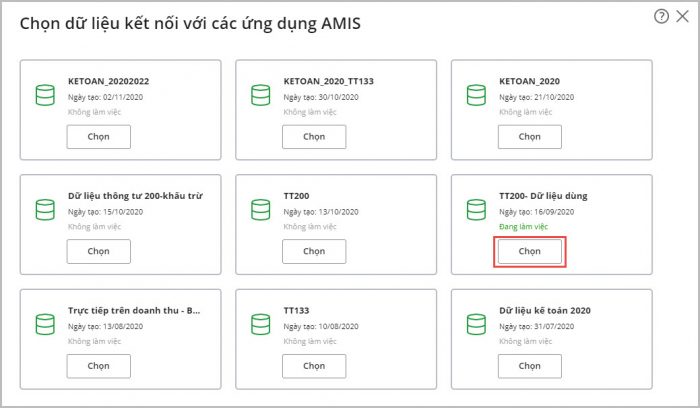Viewport: 700px width, 408px height.
Task: Click the KETOAN_2020_TT133 title text
Action: click(x=329, y=81)
